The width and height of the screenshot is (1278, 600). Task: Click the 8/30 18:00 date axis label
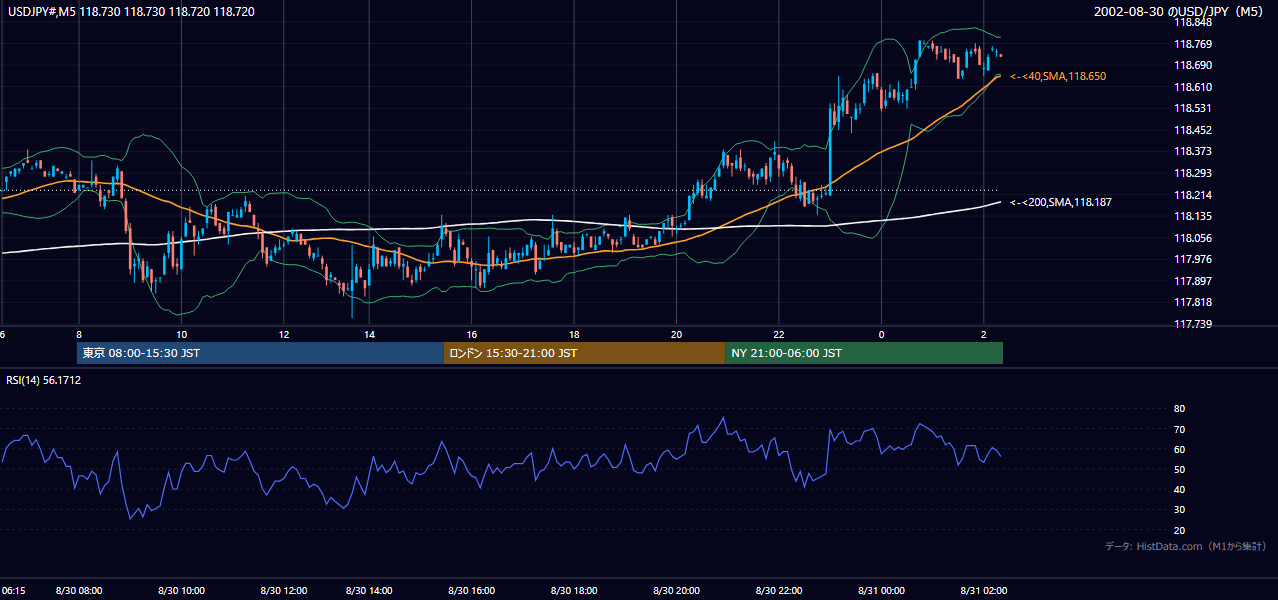[x=574, y=591]
